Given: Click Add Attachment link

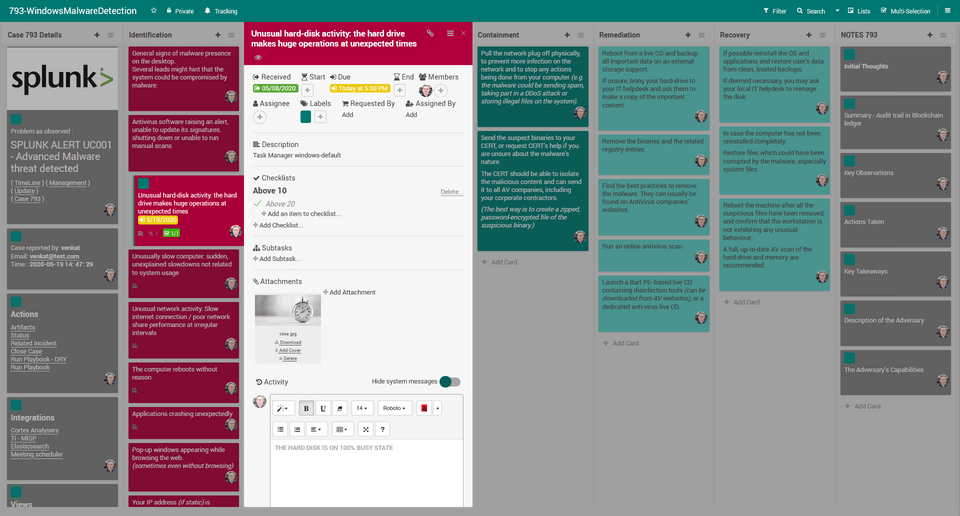Looking at the screenshot, I should pos(350,293).
